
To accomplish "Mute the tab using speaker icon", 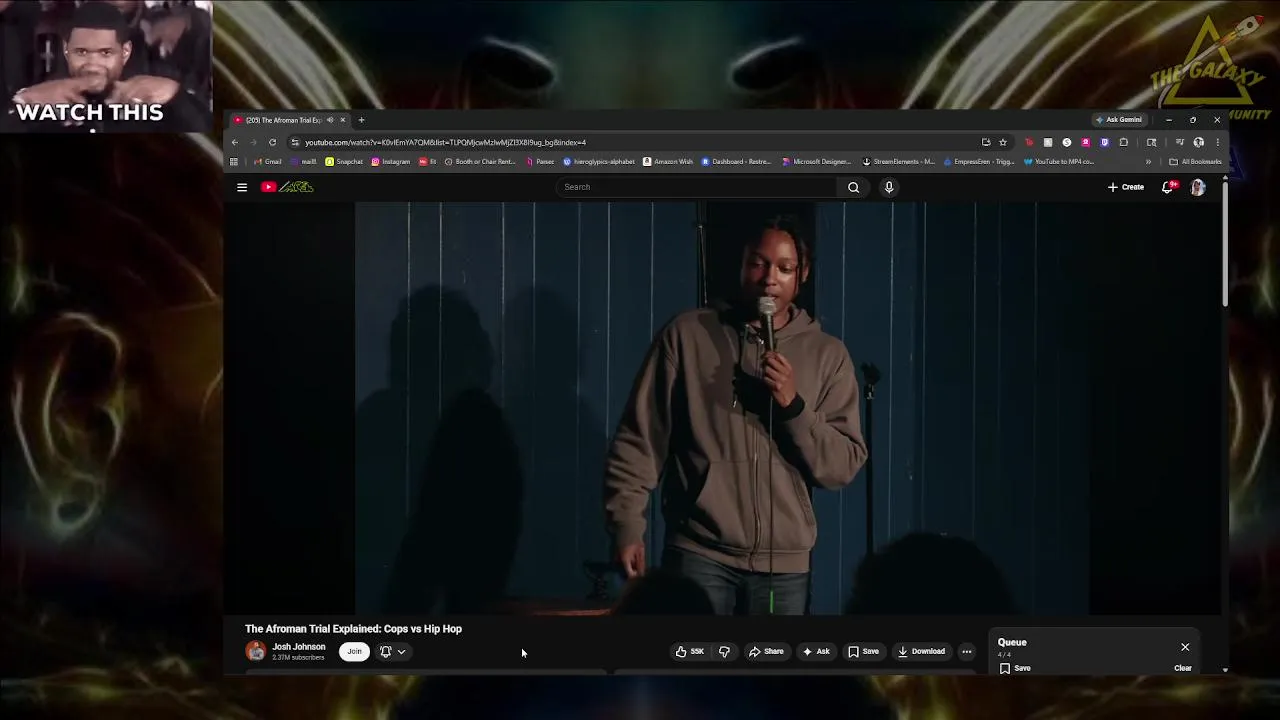I will click(330, 120).
